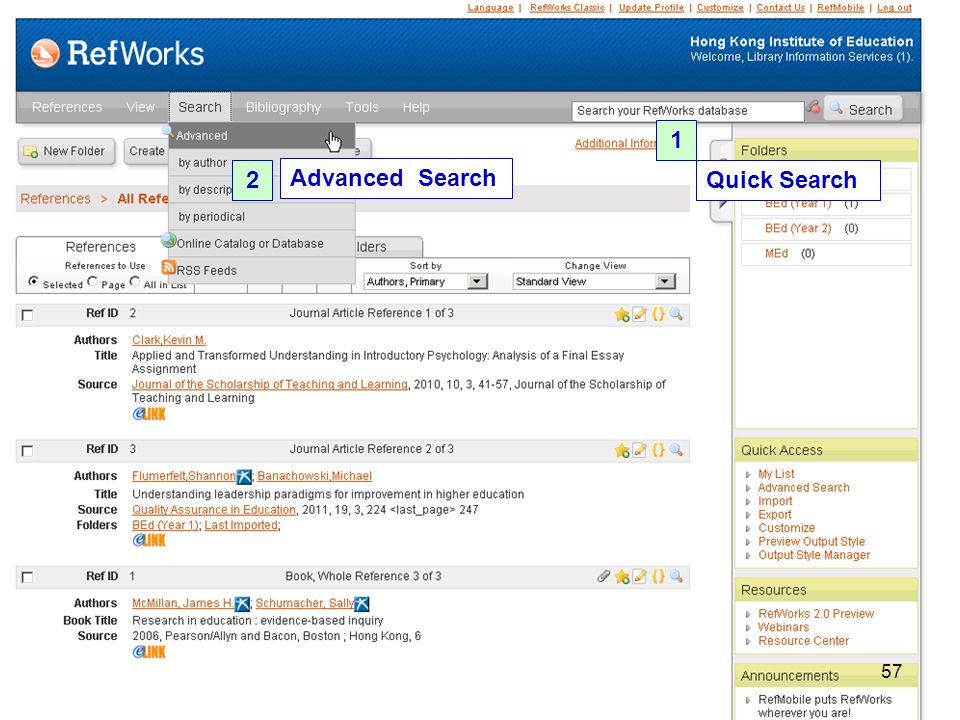Add Ref ID 3 to My List star
Image resolution: width=960 pixels, height=720 pixels.
point(622,451)
